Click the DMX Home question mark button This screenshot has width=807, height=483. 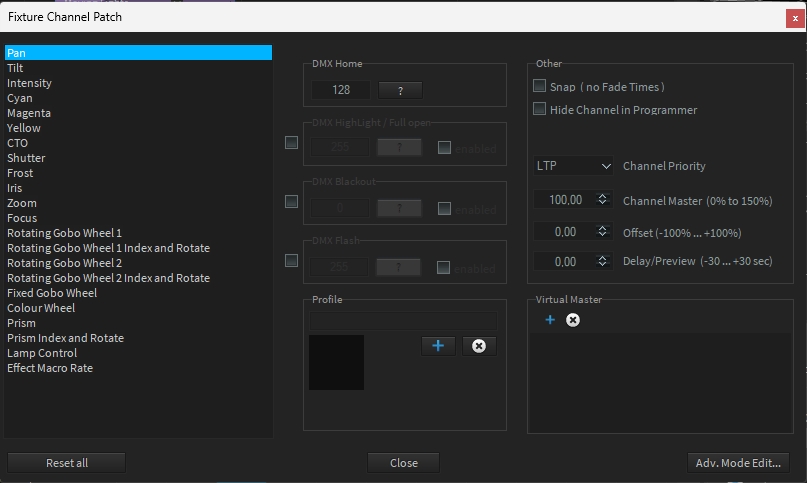399,90
